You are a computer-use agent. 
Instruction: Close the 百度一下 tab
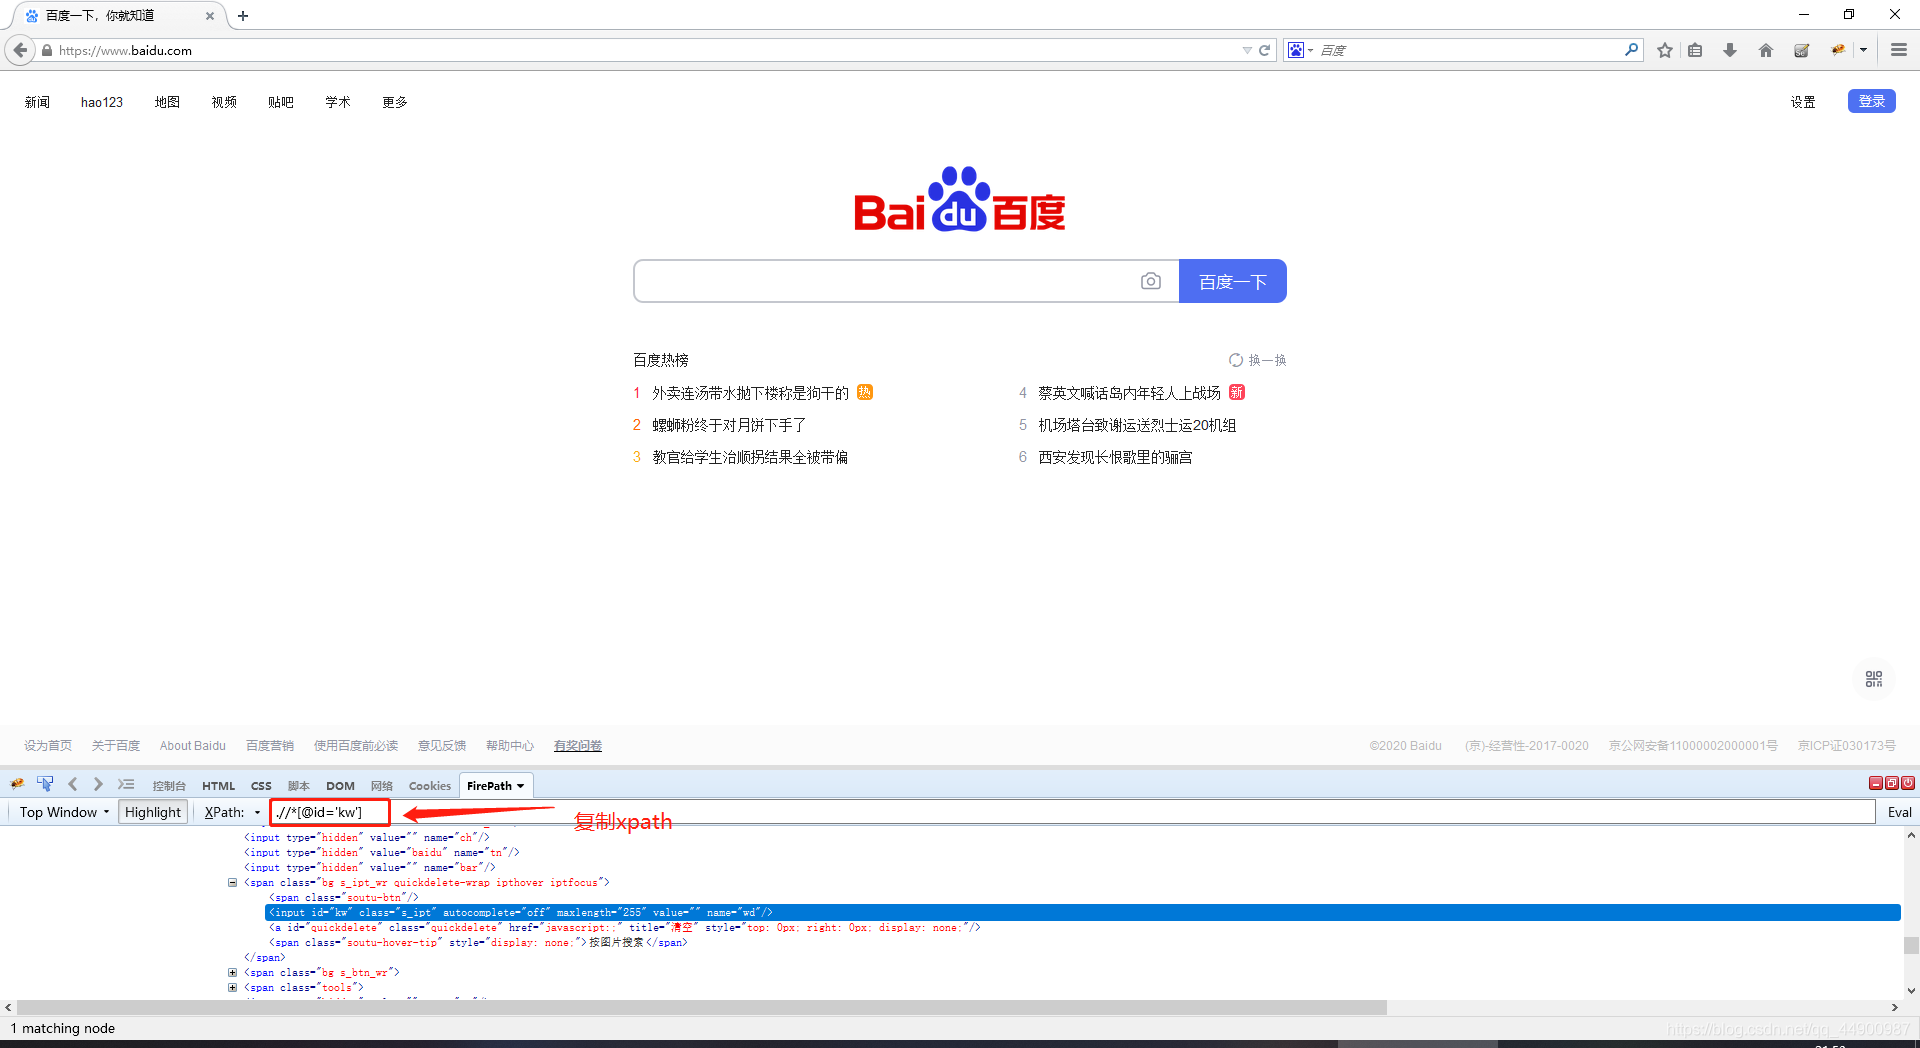pos(210,16)
